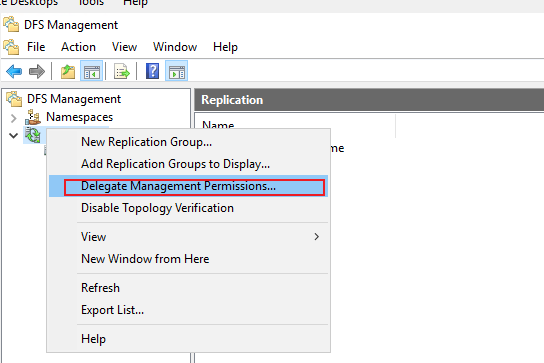The image size is (544, 363).
Task: Click the blue Back arrow in toolbar
Action: (x=14, y=72)
